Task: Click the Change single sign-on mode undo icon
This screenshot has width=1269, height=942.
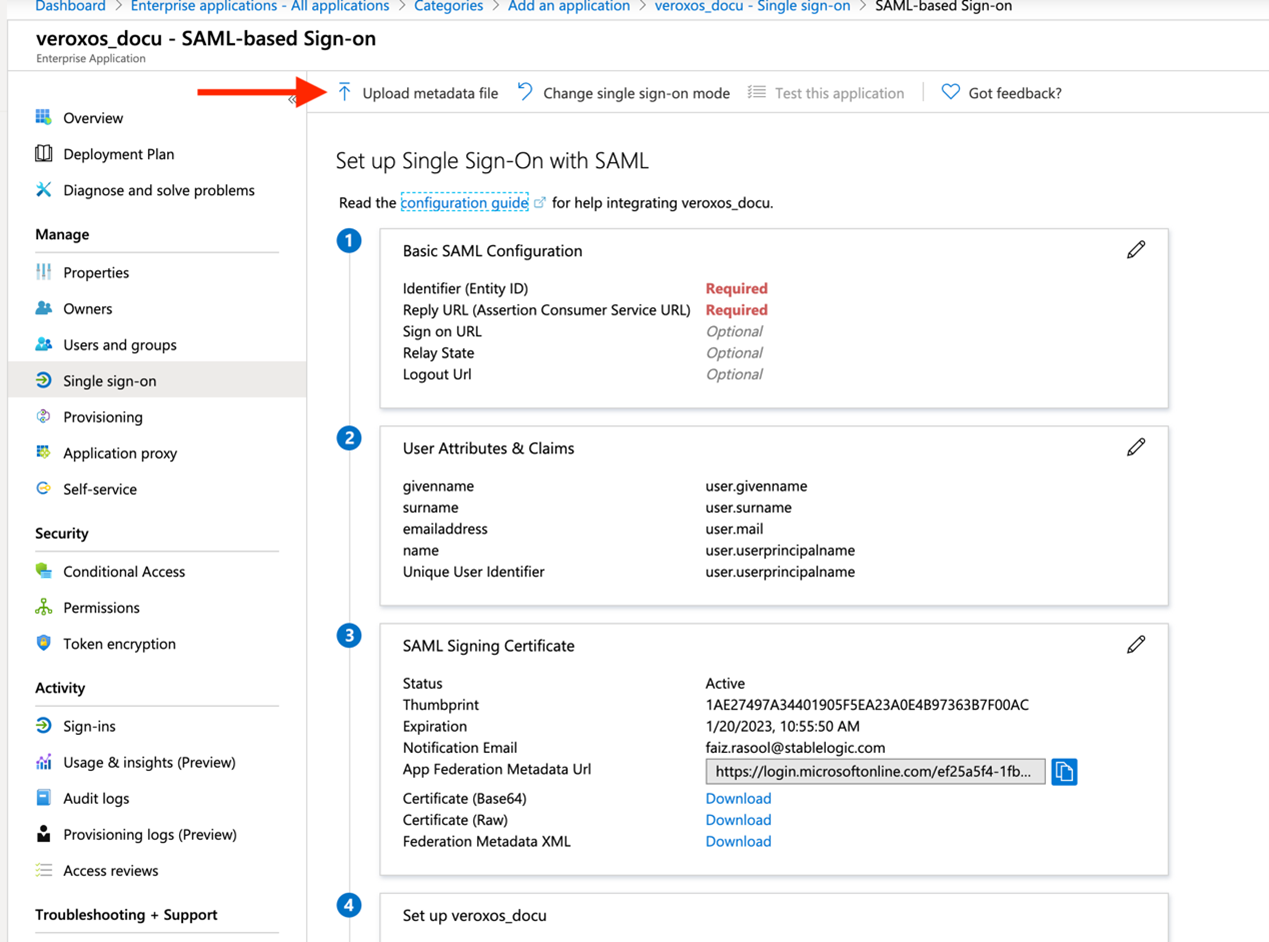Action: click(x=525, y=92)
